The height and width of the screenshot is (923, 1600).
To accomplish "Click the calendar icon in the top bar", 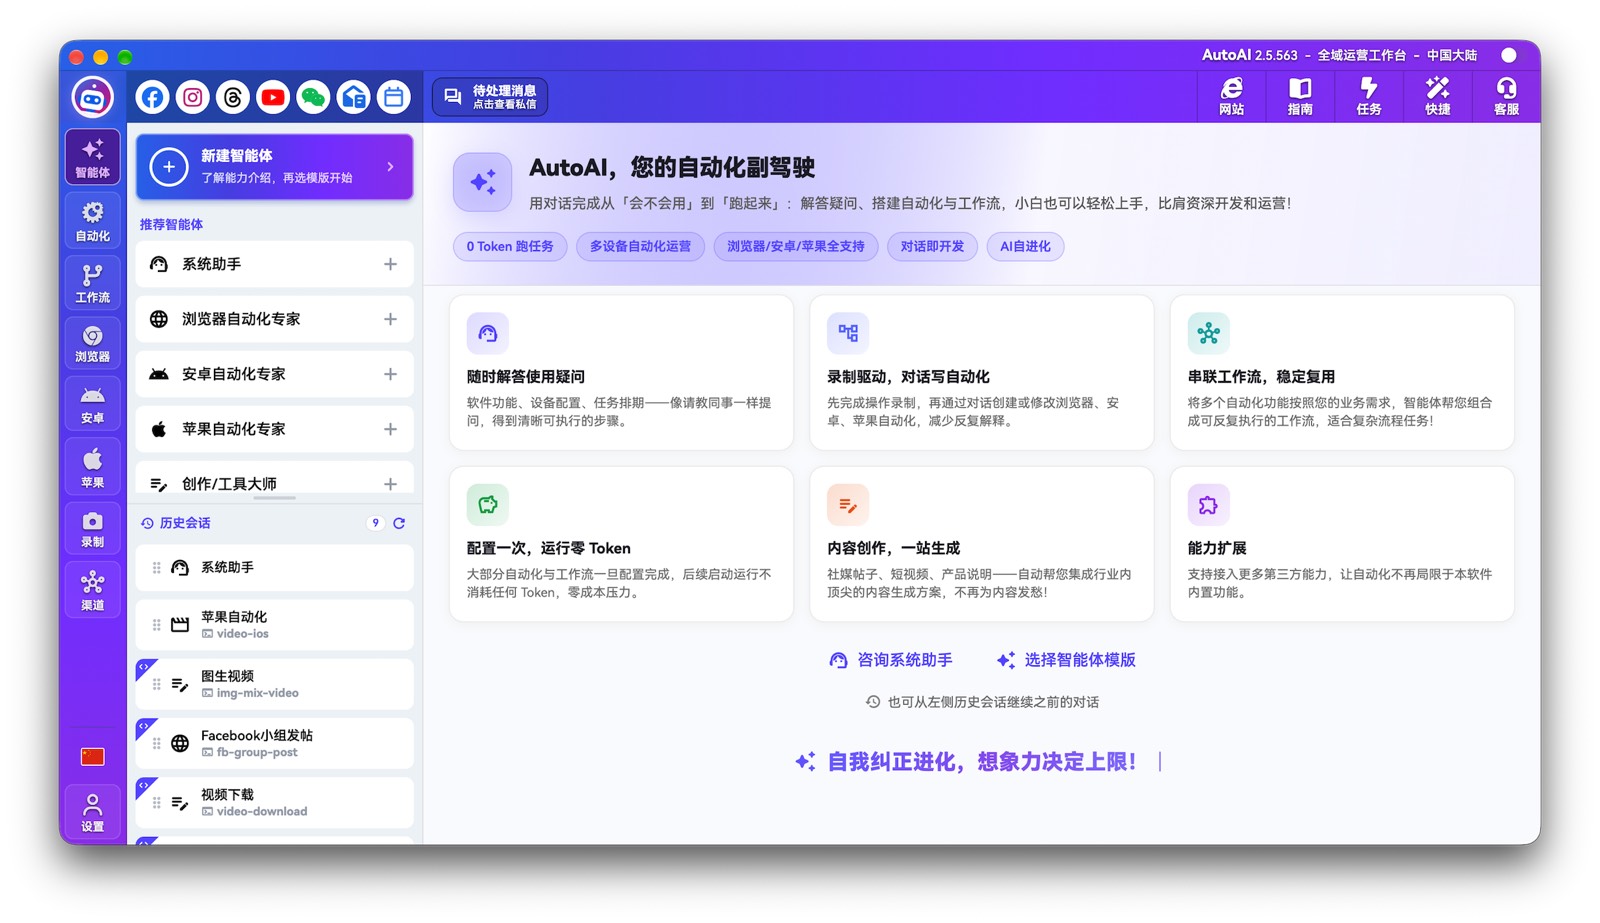I will pos(394,97).
